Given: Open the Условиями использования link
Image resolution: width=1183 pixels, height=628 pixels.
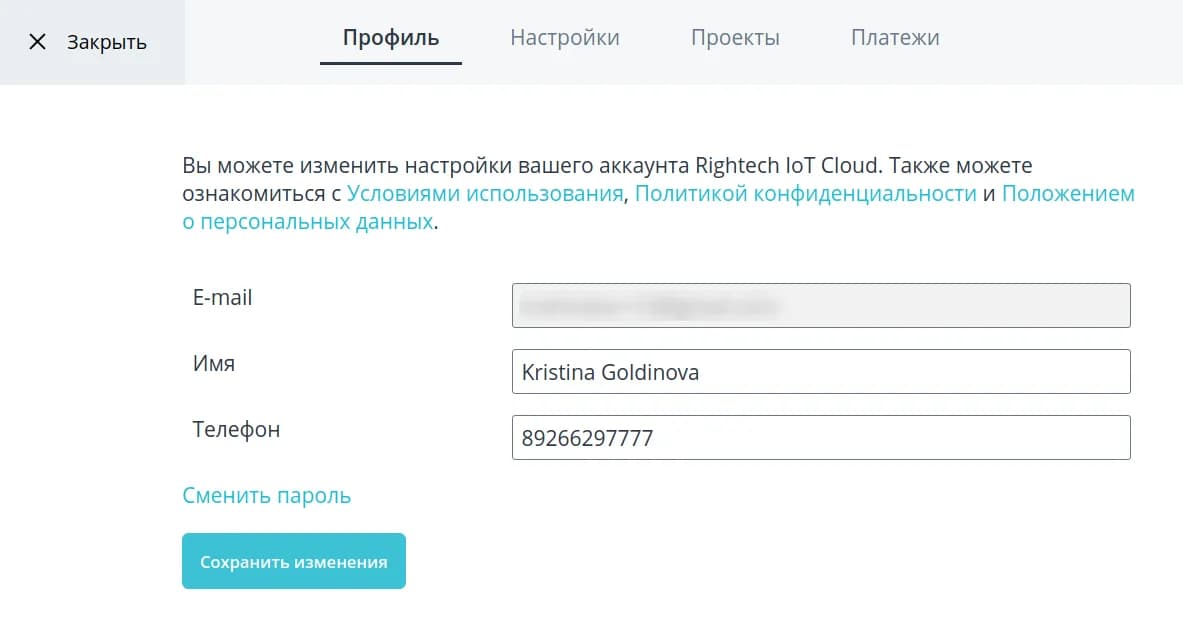Looking at the screenshot, I should (x=485, y=194).
